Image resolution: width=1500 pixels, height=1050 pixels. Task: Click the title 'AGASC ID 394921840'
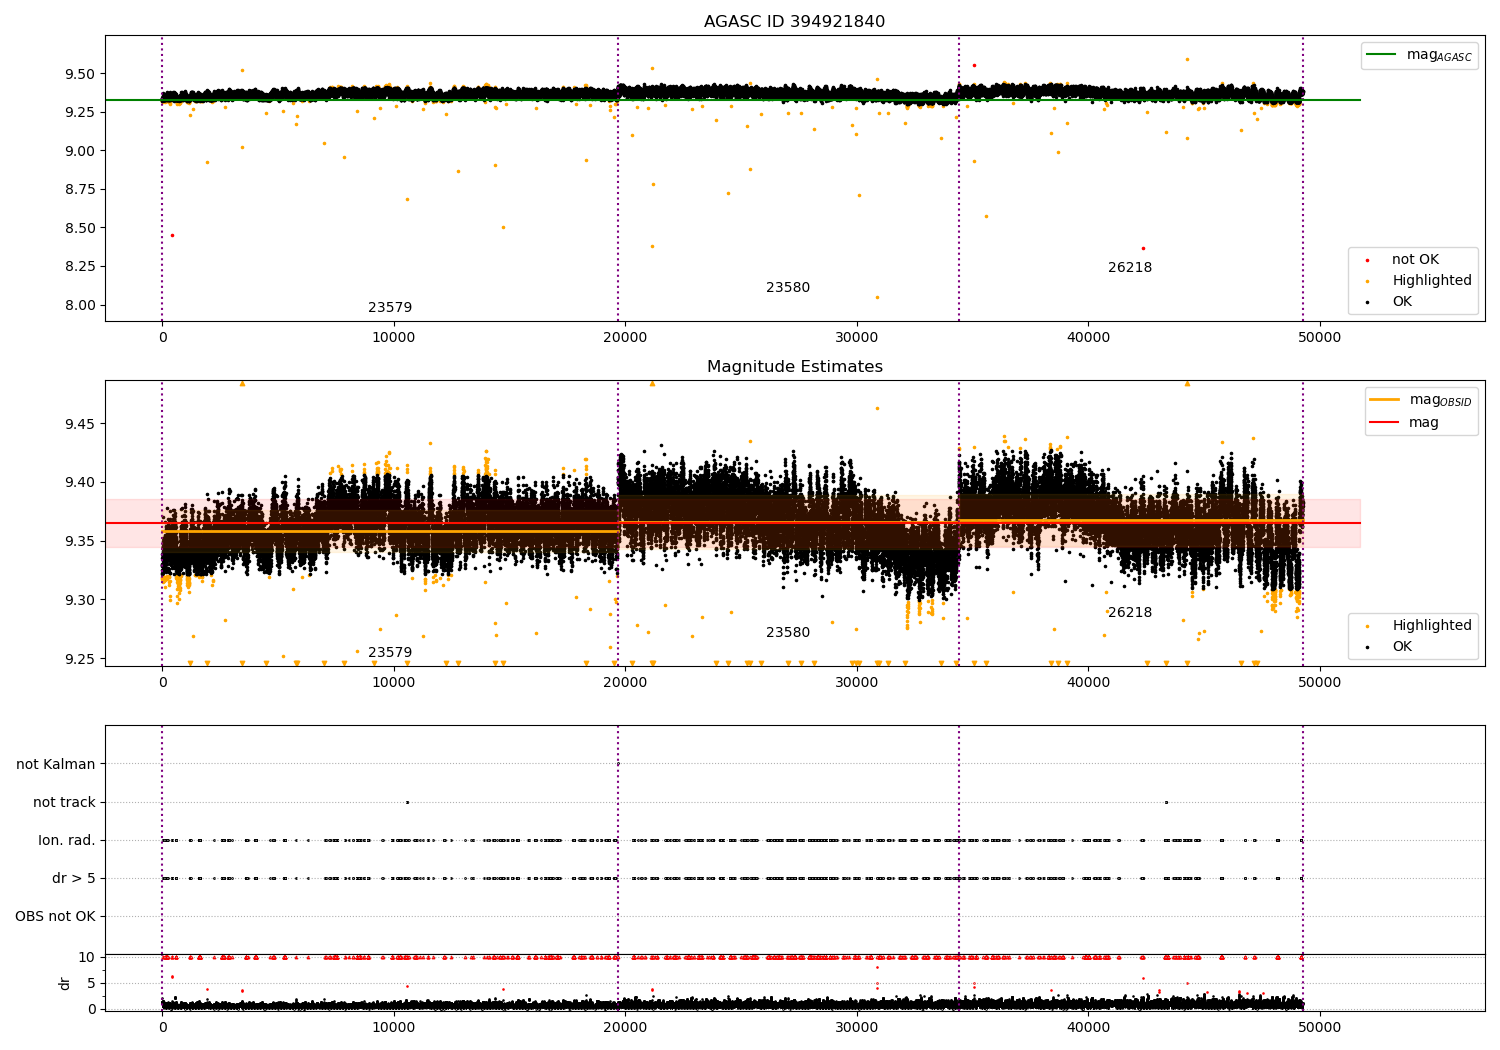pos(794,22)
